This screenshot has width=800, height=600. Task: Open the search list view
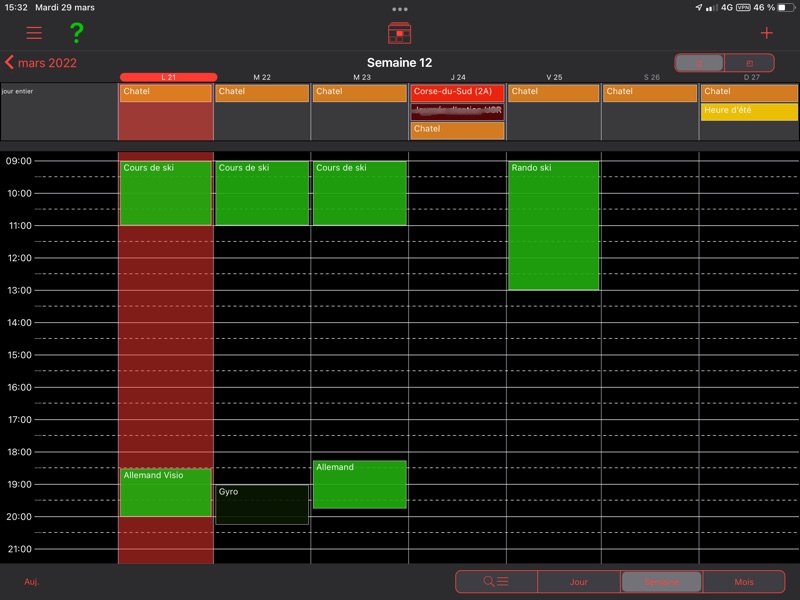496,581
